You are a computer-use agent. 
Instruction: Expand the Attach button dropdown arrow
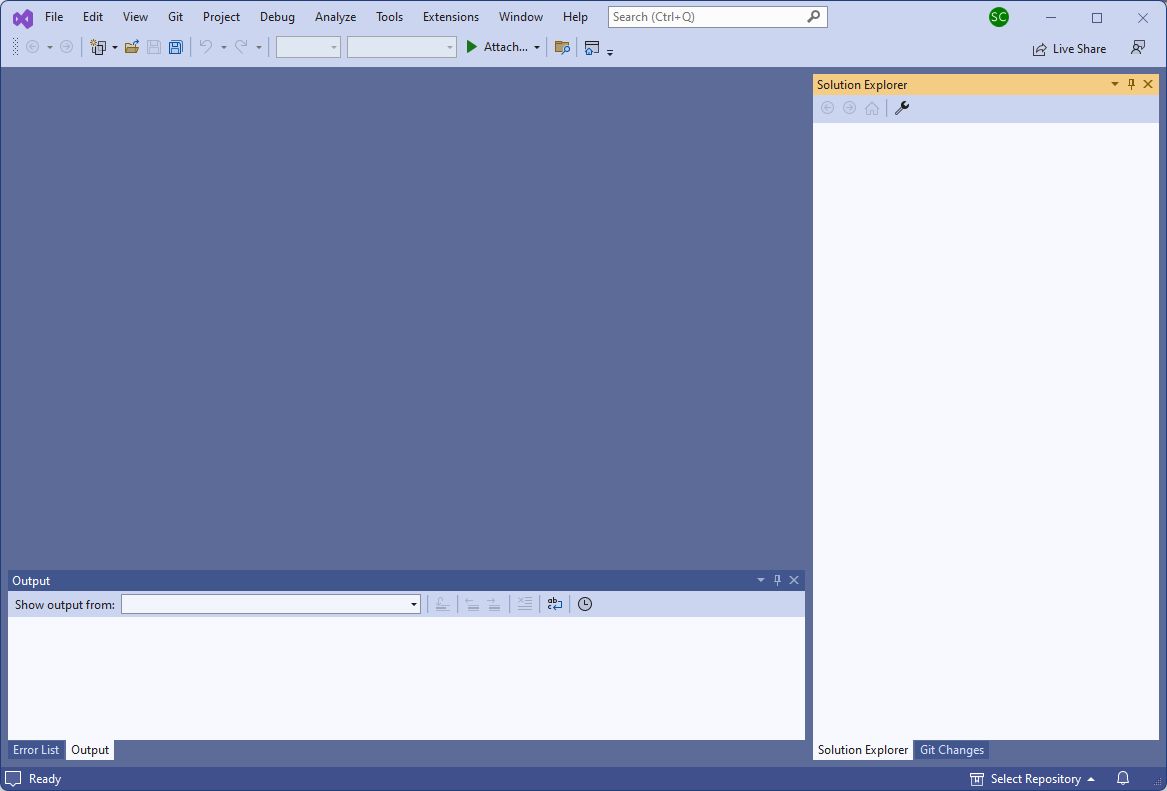click(537, 48)
